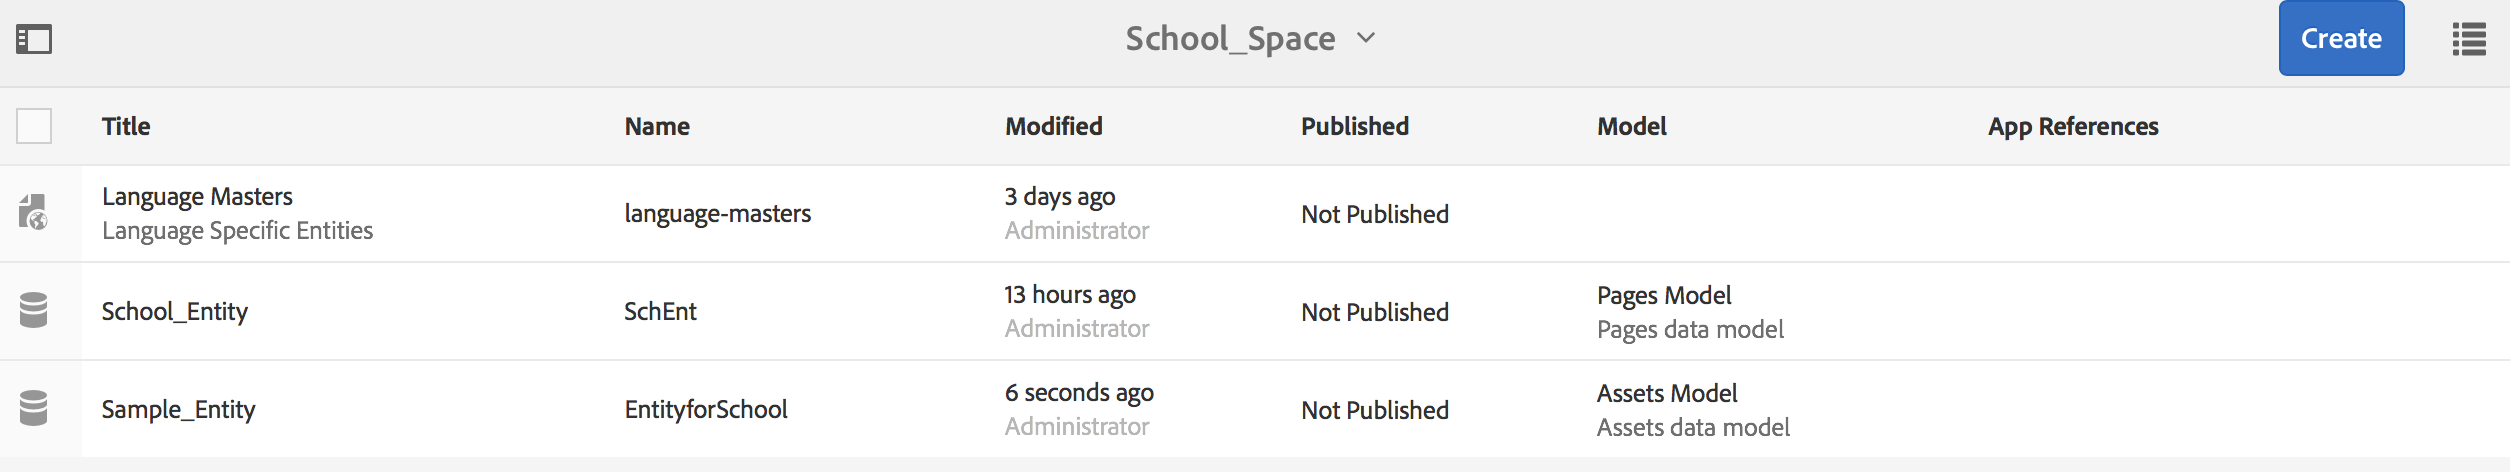Click the Model column header
This screenshot has width=2510, height=472.
(1631, 126)
